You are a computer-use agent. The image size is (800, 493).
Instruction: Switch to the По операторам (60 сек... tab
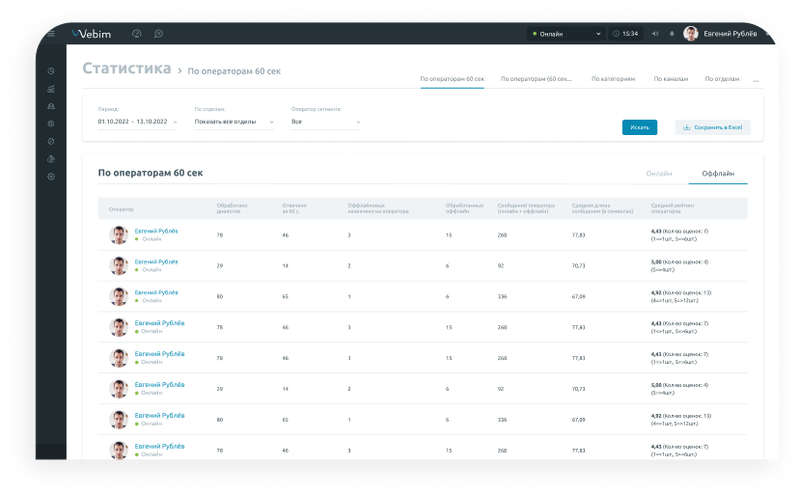point(536,79)
